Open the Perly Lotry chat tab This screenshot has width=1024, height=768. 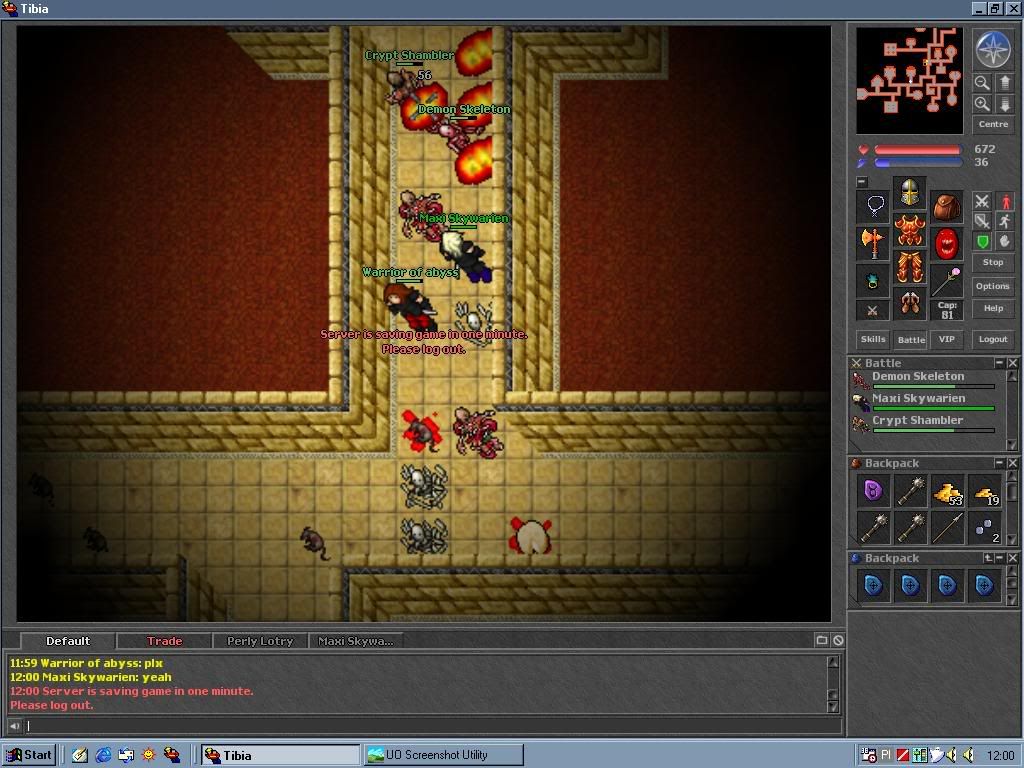260,641
